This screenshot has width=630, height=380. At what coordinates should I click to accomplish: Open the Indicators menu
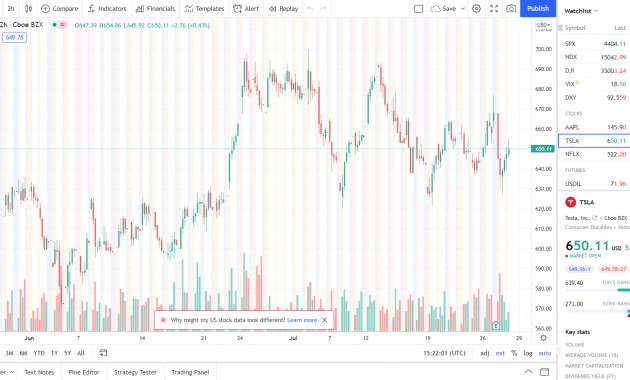107,8
